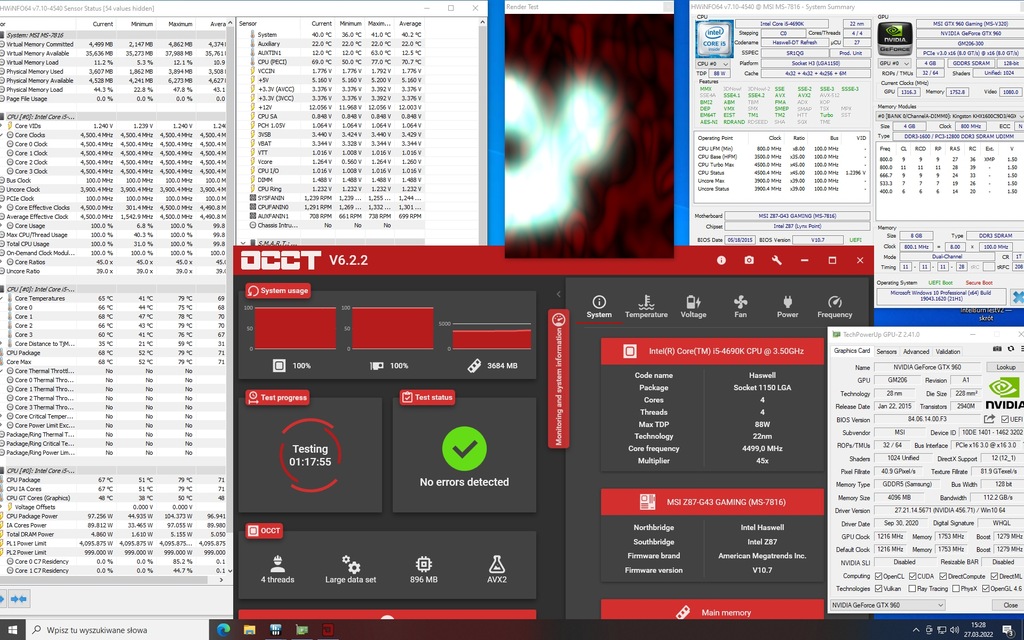Click GPU-Z share BIOS export icon
Viewport: 1024px width, 640px height.
[x=989, y=419]
